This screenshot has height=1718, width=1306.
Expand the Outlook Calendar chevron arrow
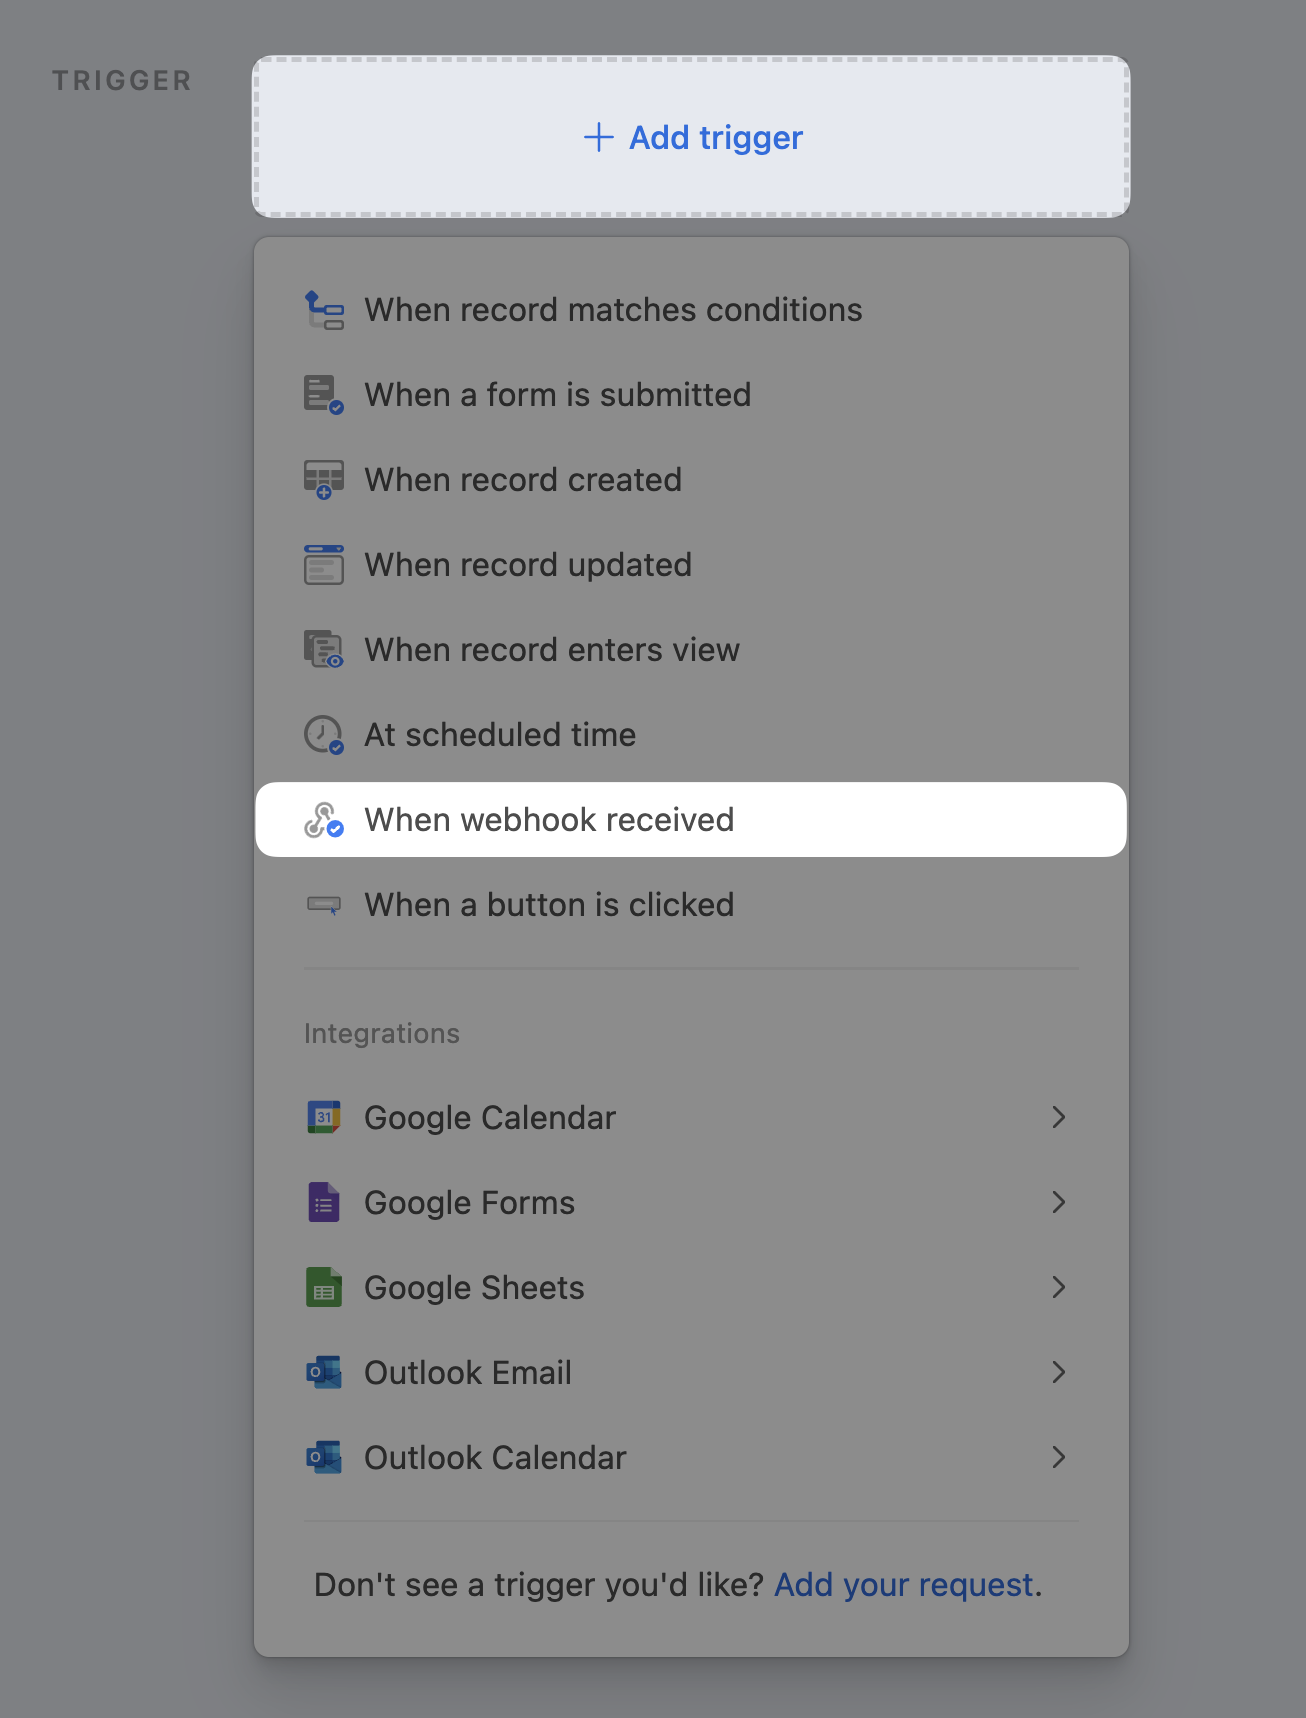[1059, 1458]
